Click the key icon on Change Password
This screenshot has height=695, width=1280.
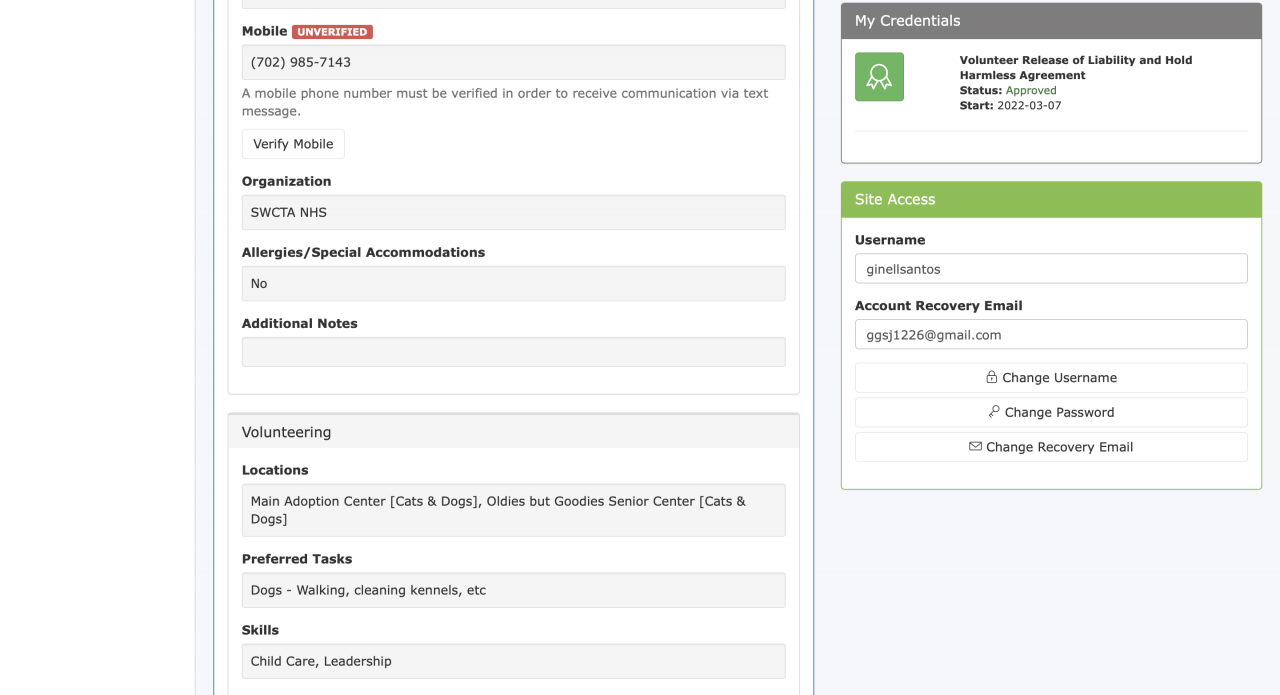[x=994, y=411]
